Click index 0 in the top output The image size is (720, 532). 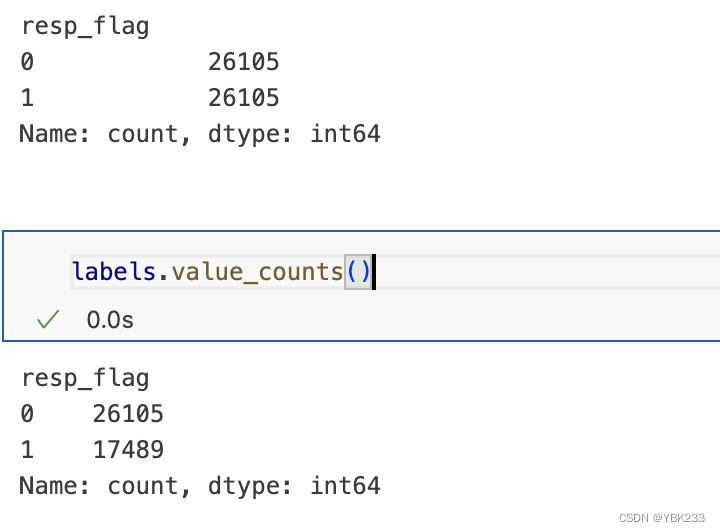pyautogui.click(x=27, y=62)
